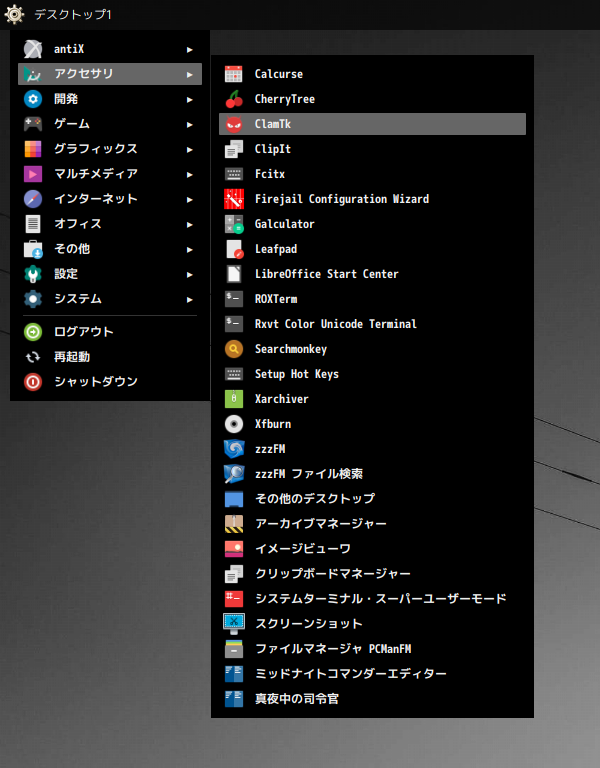Open the antiX menu entry
The width and height of the screenshot is (600, 768).
click(x=110, y=49)
